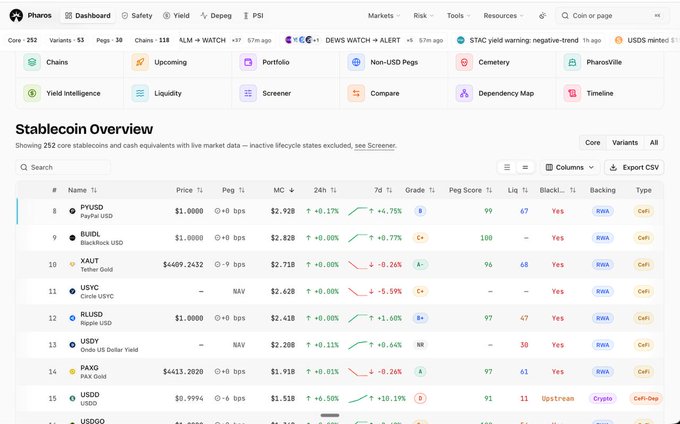Screen dimensions: 680x424
Task: Sort table by Liq column
Action: (x=518, y=190)
